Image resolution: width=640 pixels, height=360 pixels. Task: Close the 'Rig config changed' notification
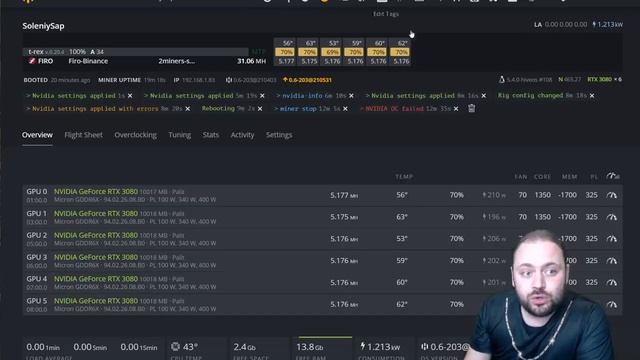592,96
